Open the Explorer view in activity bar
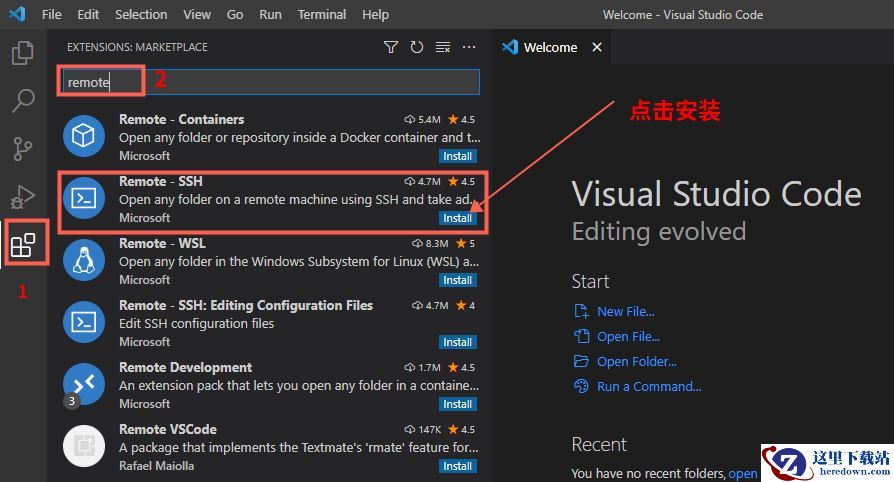 23,52
